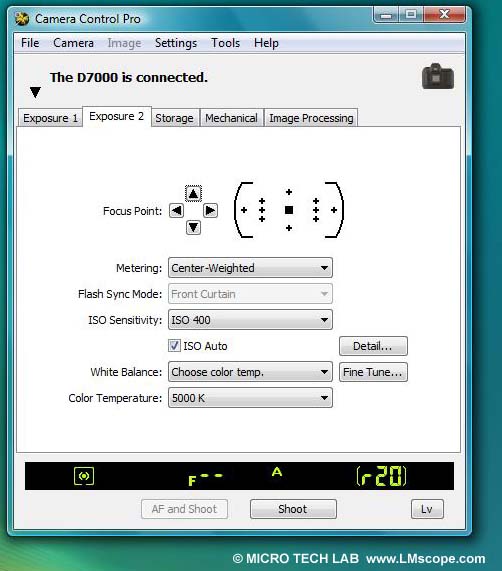Click the AF and Shoot button
This screenshot has width=502, height=571.
click(x=184, y=509)
